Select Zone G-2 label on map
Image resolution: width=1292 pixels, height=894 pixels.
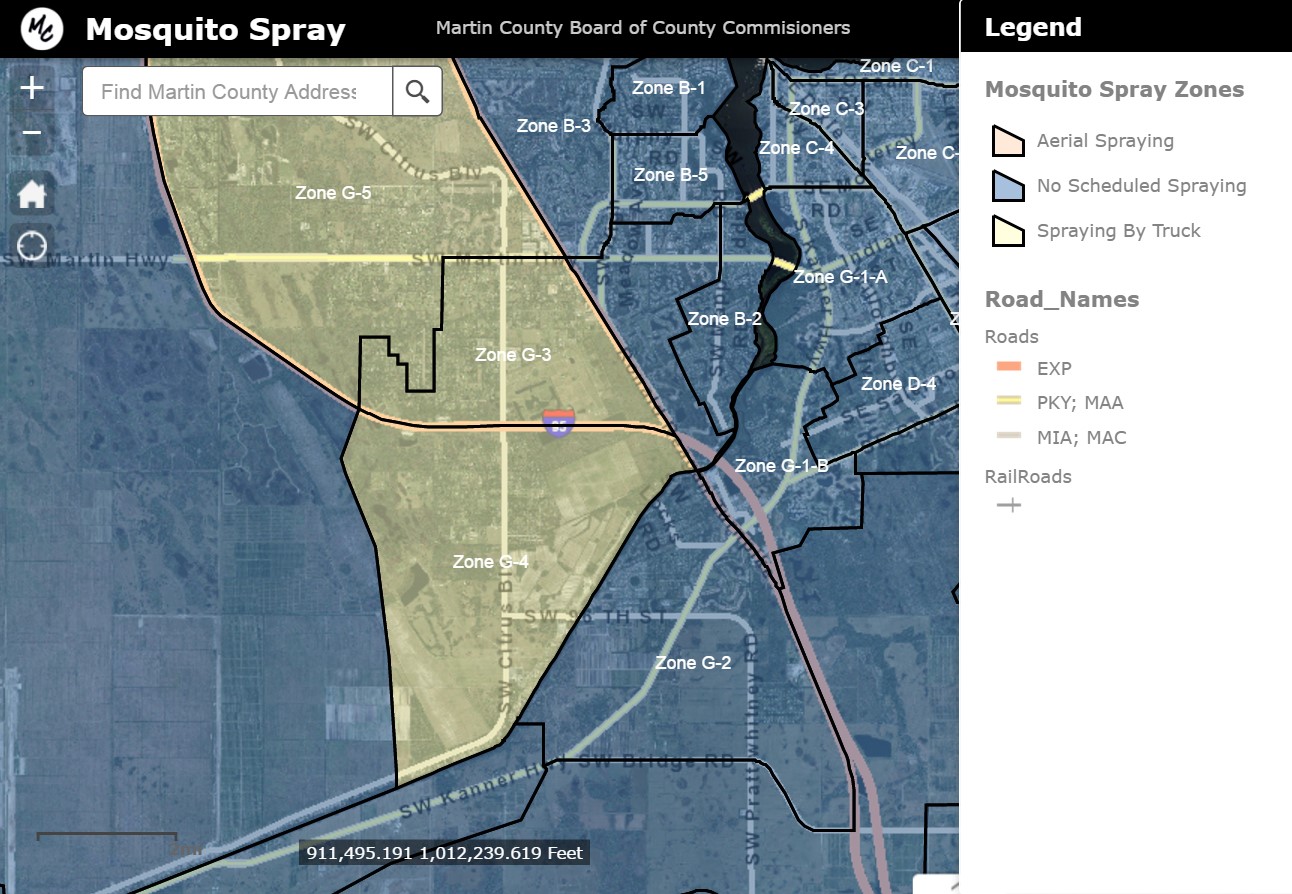pyautogui.click(x=693, y=663)
